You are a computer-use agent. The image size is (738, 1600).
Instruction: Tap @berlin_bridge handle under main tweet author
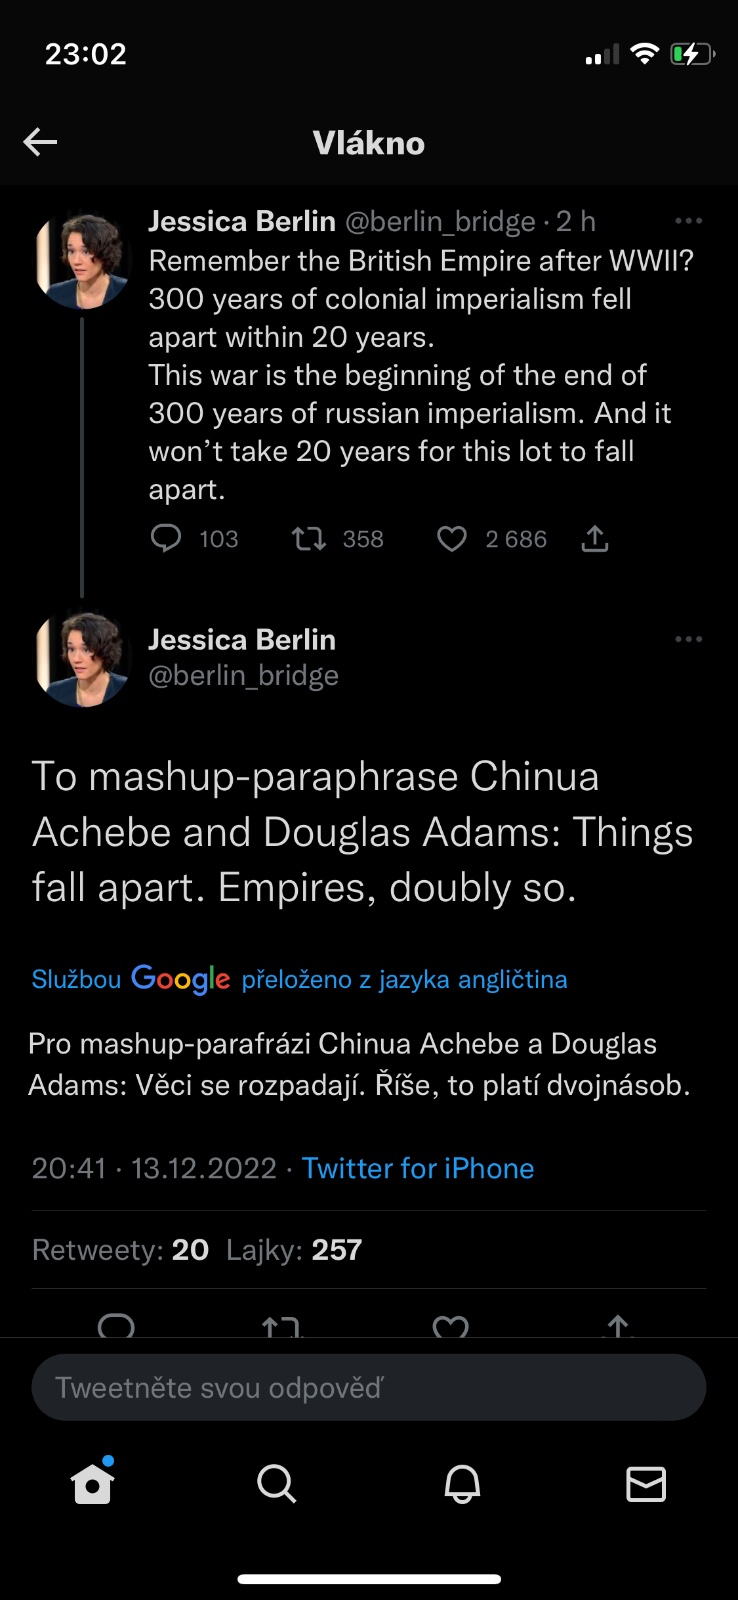(x=243, y=676)
